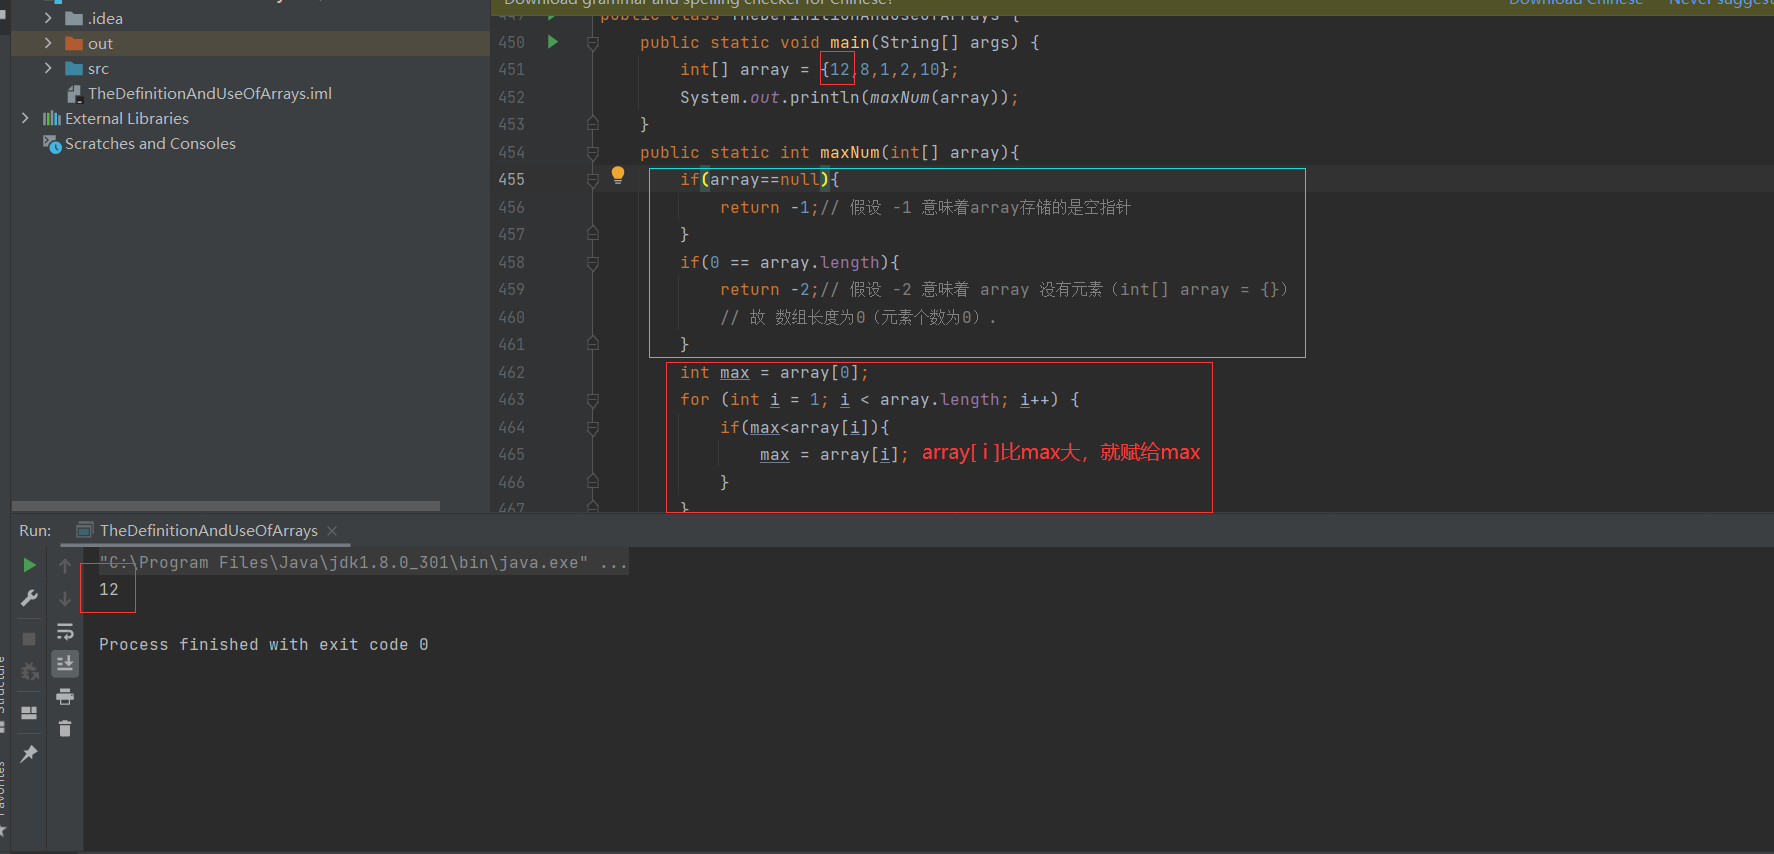Screen dimensions: 1774x854
Task: Toggle scroll to end of console
Action: pyautogui.click(x=65, y=663)
